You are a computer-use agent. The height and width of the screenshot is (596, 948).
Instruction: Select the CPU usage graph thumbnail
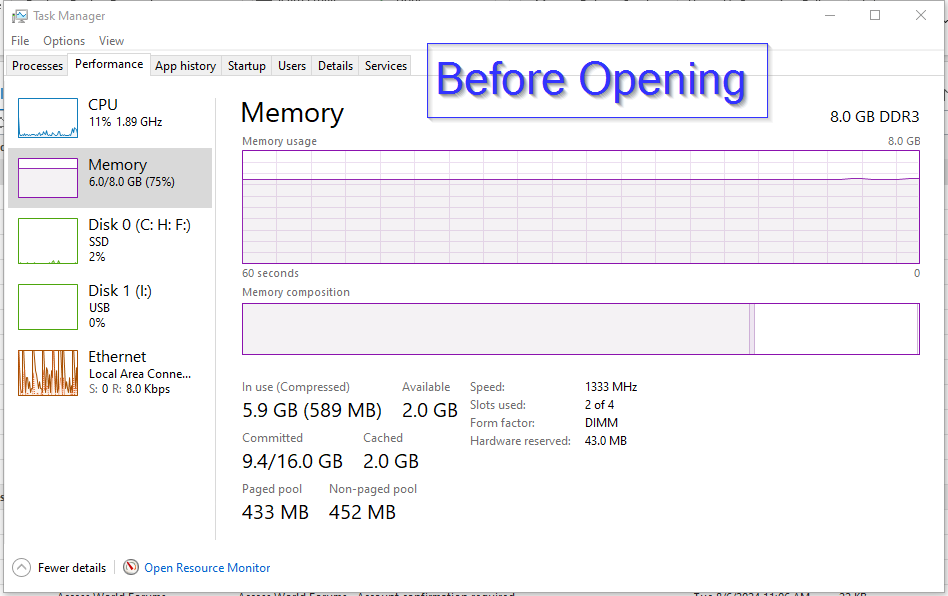click(x=47, y=118)
